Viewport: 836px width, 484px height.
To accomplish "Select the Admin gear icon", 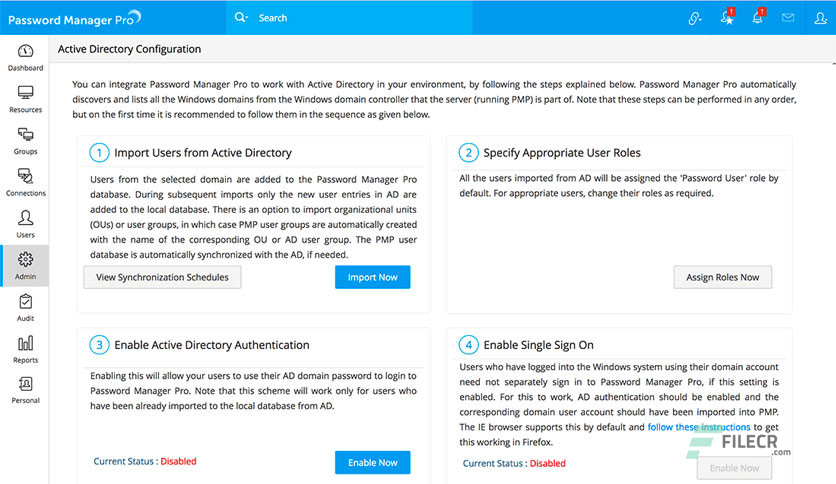I will click(x=25, y=260).
